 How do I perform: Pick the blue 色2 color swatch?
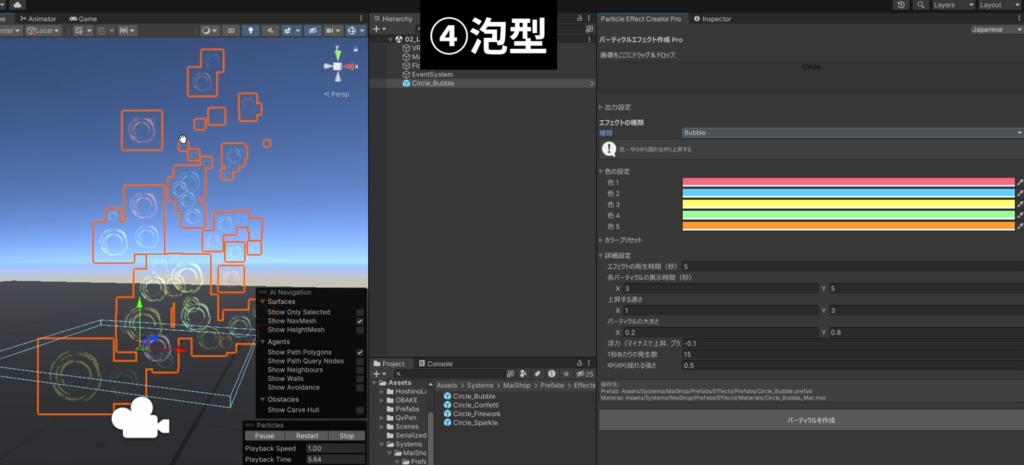pos(848,193)
